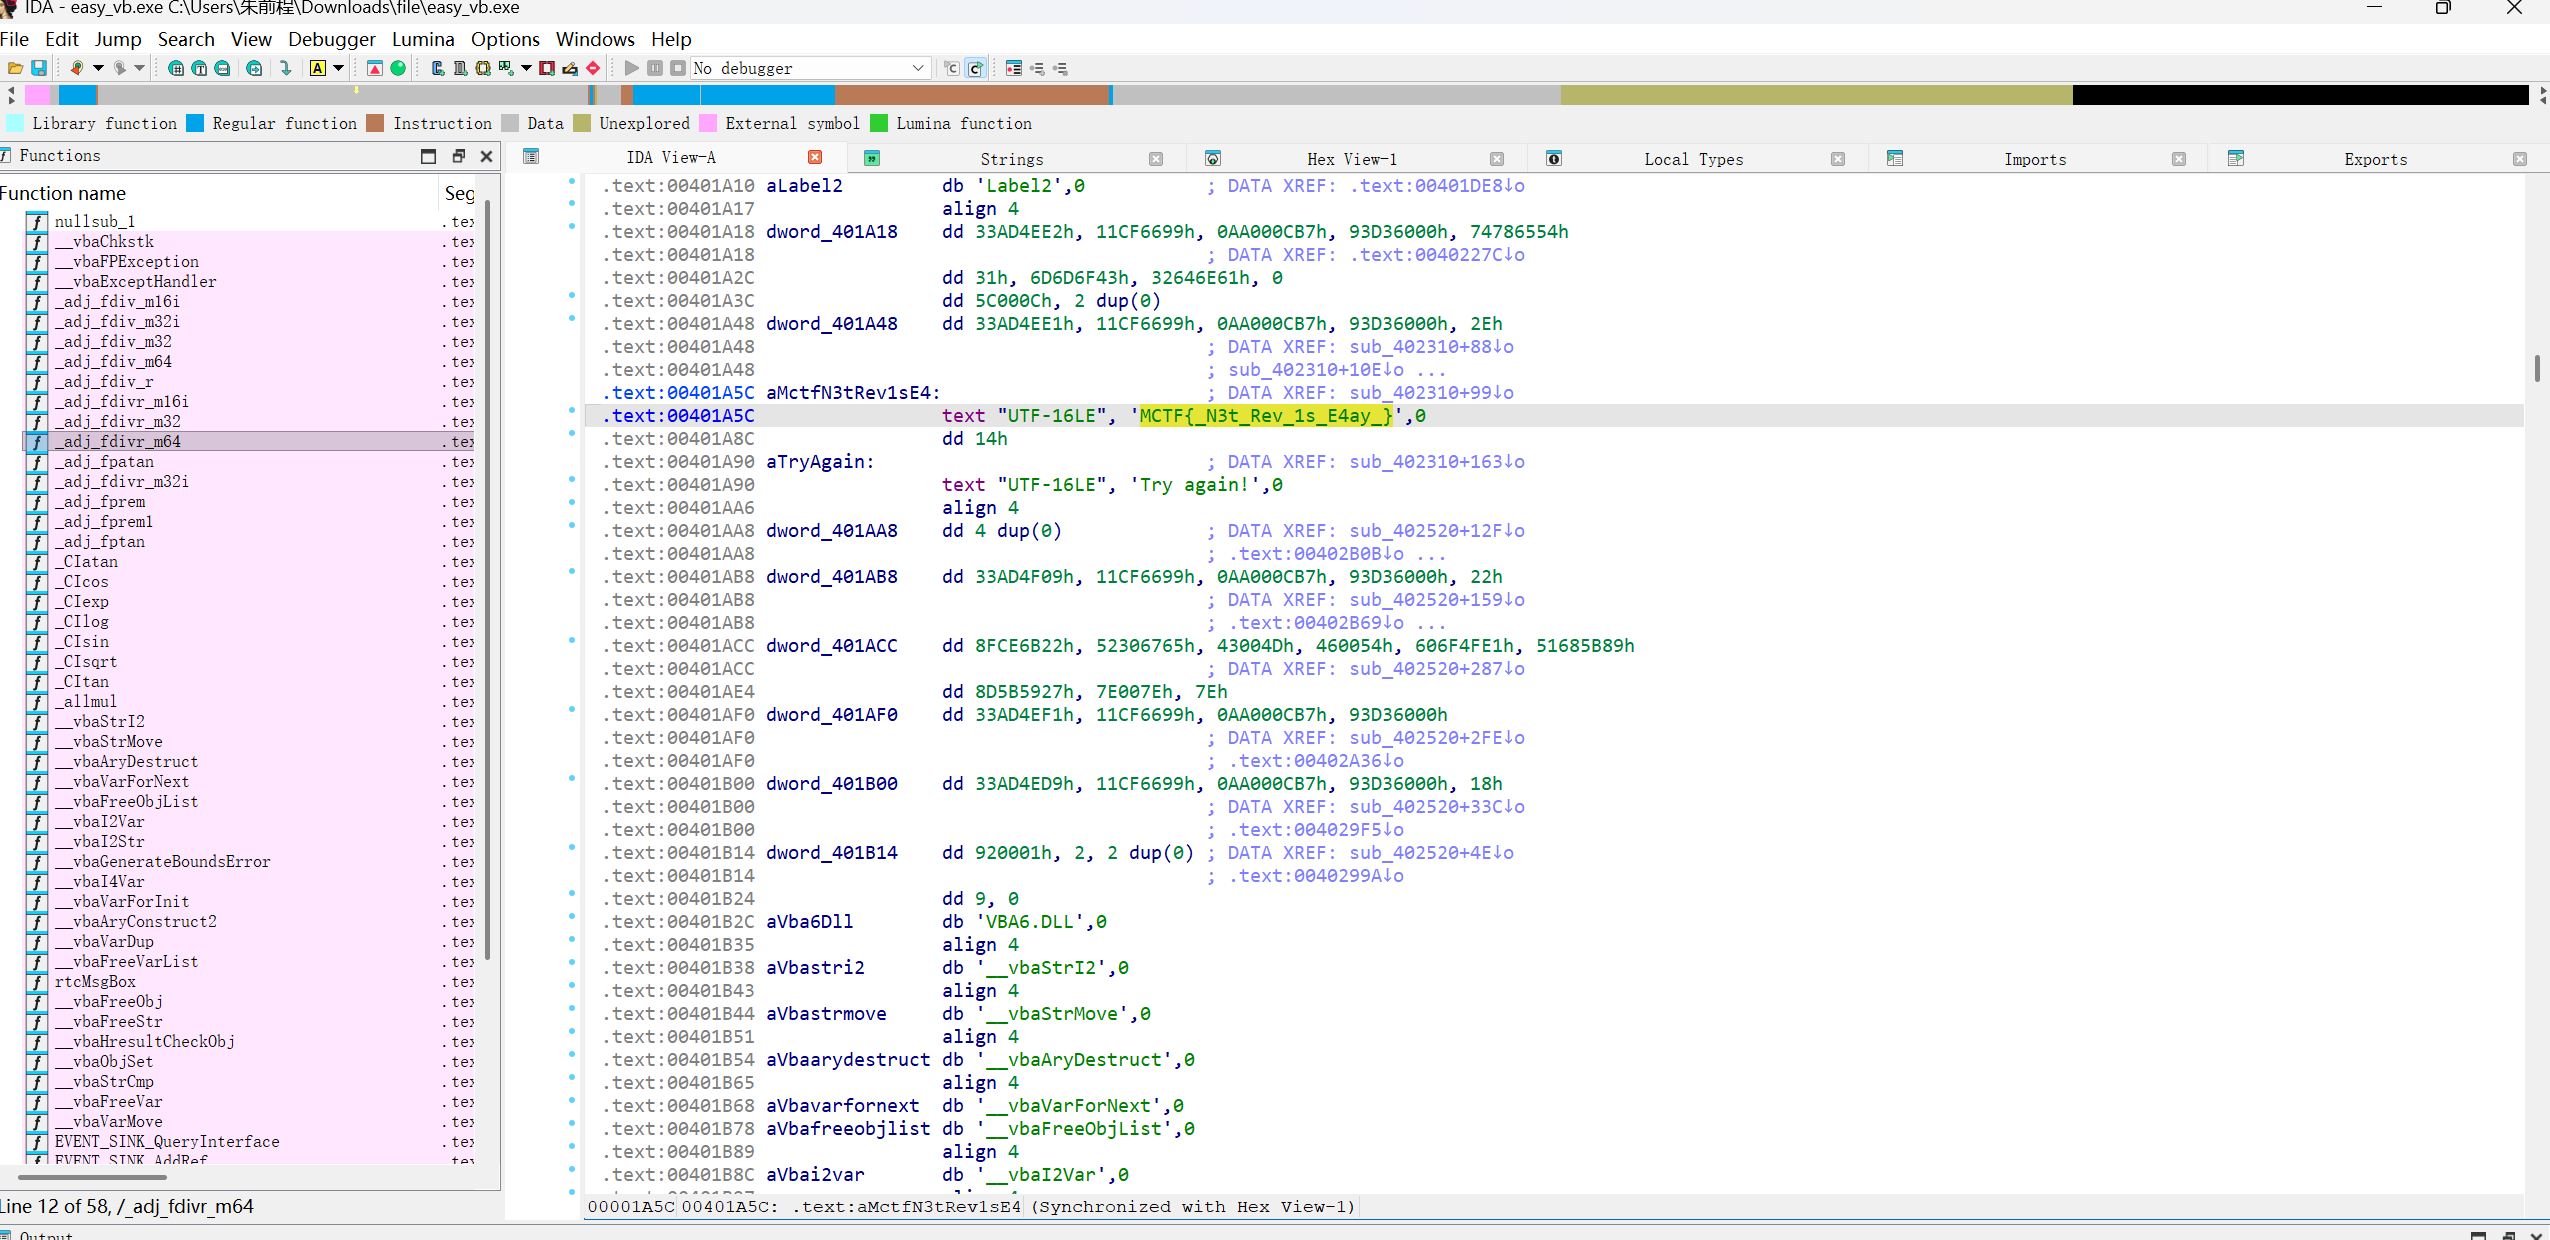Open the No debugger dropdown
This screenshot has height=1240, width=2550.
point(917,68)
